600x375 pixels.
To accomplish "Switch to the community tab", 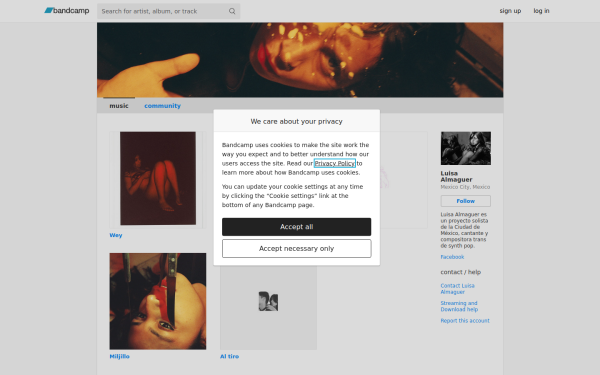I will [x=162, y=106].
